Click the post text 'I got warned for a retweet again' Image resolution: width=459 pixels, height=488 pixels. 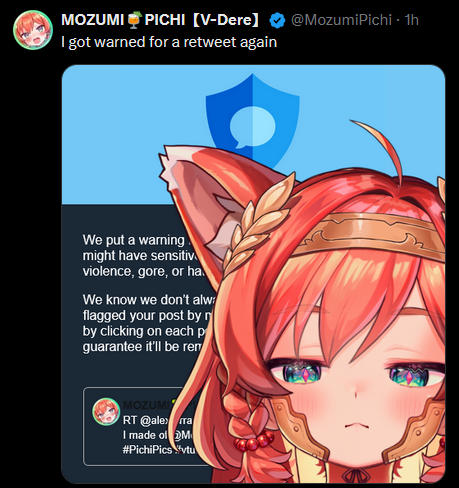pyautogui.click(x=169, y=42)
